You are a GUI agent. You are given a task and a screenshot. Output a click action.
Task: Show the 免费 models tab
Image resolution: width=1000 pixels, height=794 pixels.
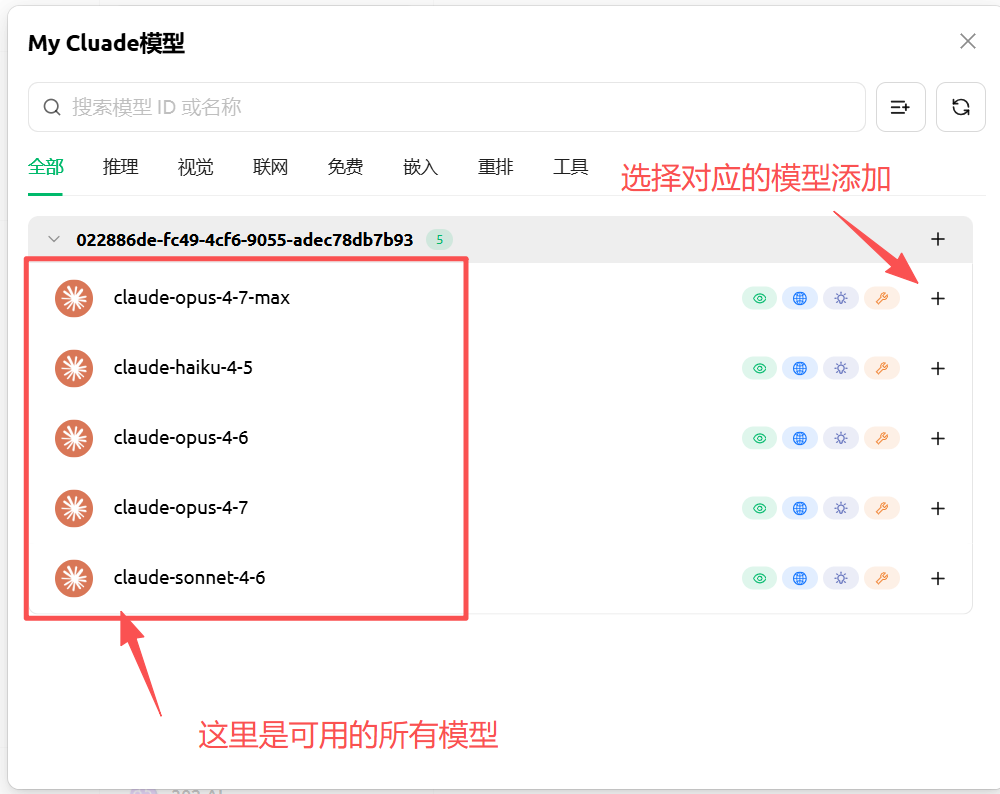[346, 167]
